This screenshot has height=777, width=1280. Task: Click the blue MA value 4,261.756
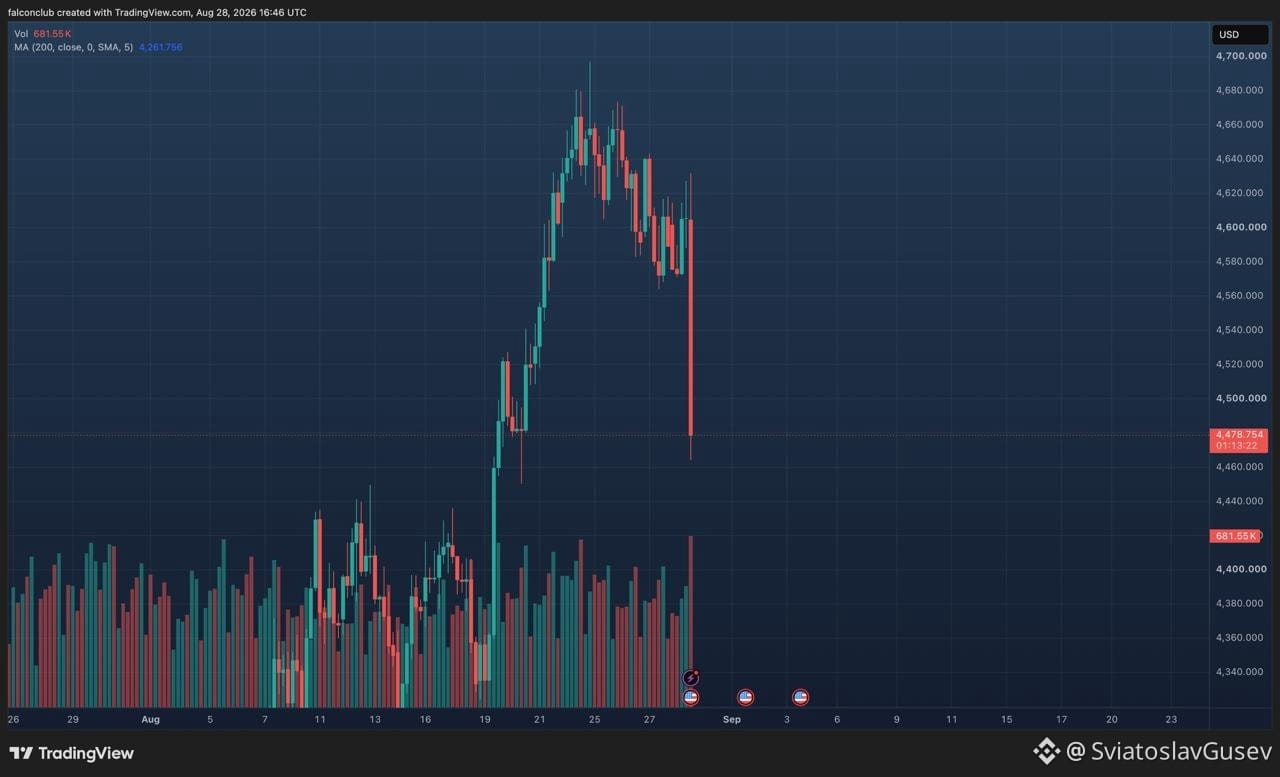tap(160, 47)
